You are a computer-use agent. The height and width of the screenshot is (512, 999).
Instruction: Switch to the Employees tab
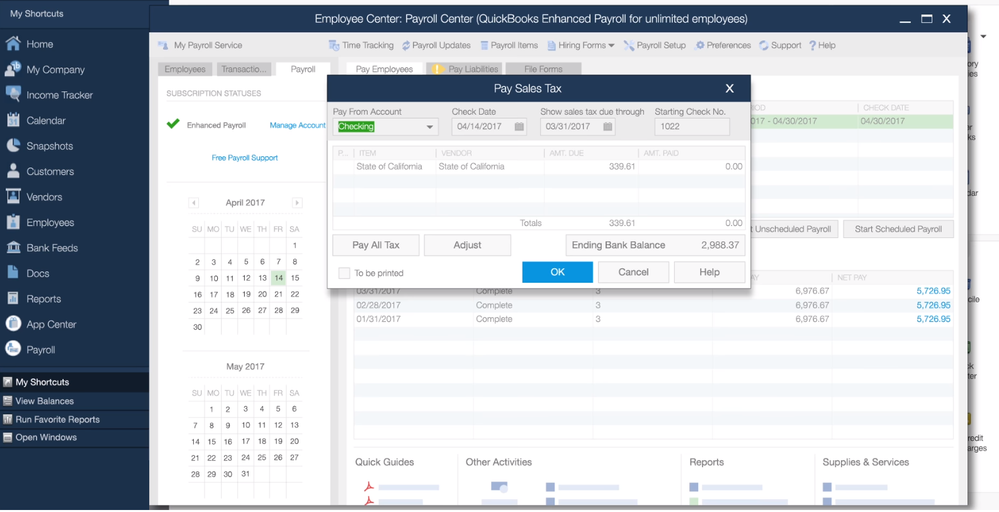[185, 69]
